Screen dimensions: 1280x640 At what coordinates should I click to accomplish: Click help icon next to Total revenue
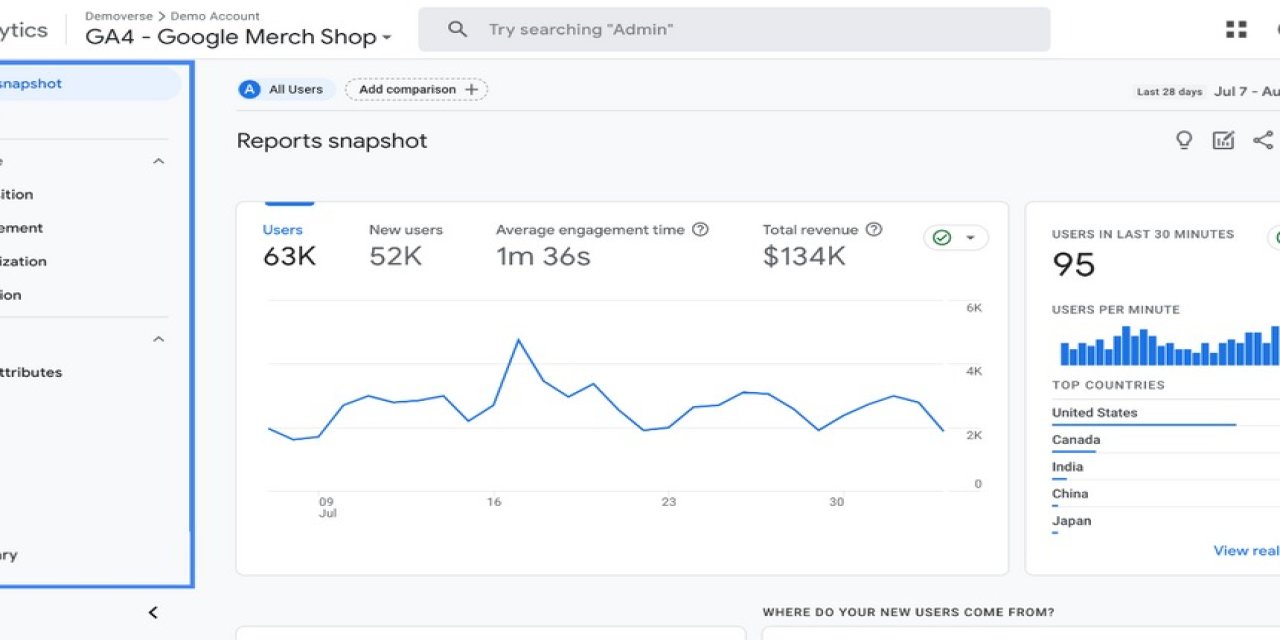[x=874, y=229]
